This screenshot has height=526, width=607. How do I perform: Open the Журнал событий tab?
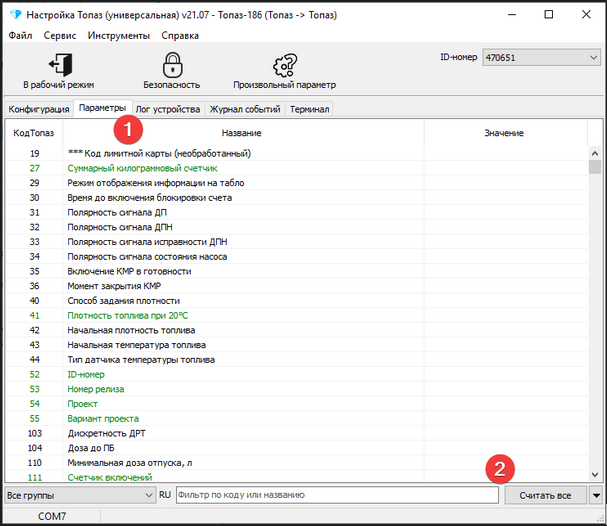click(x=245, y=109)
